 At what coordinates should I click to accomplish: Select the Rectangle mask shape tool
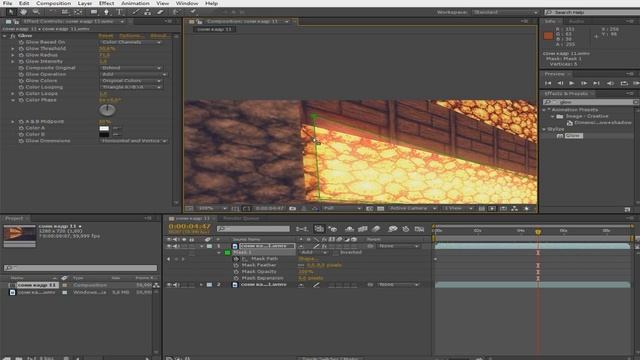click(93, 12)
